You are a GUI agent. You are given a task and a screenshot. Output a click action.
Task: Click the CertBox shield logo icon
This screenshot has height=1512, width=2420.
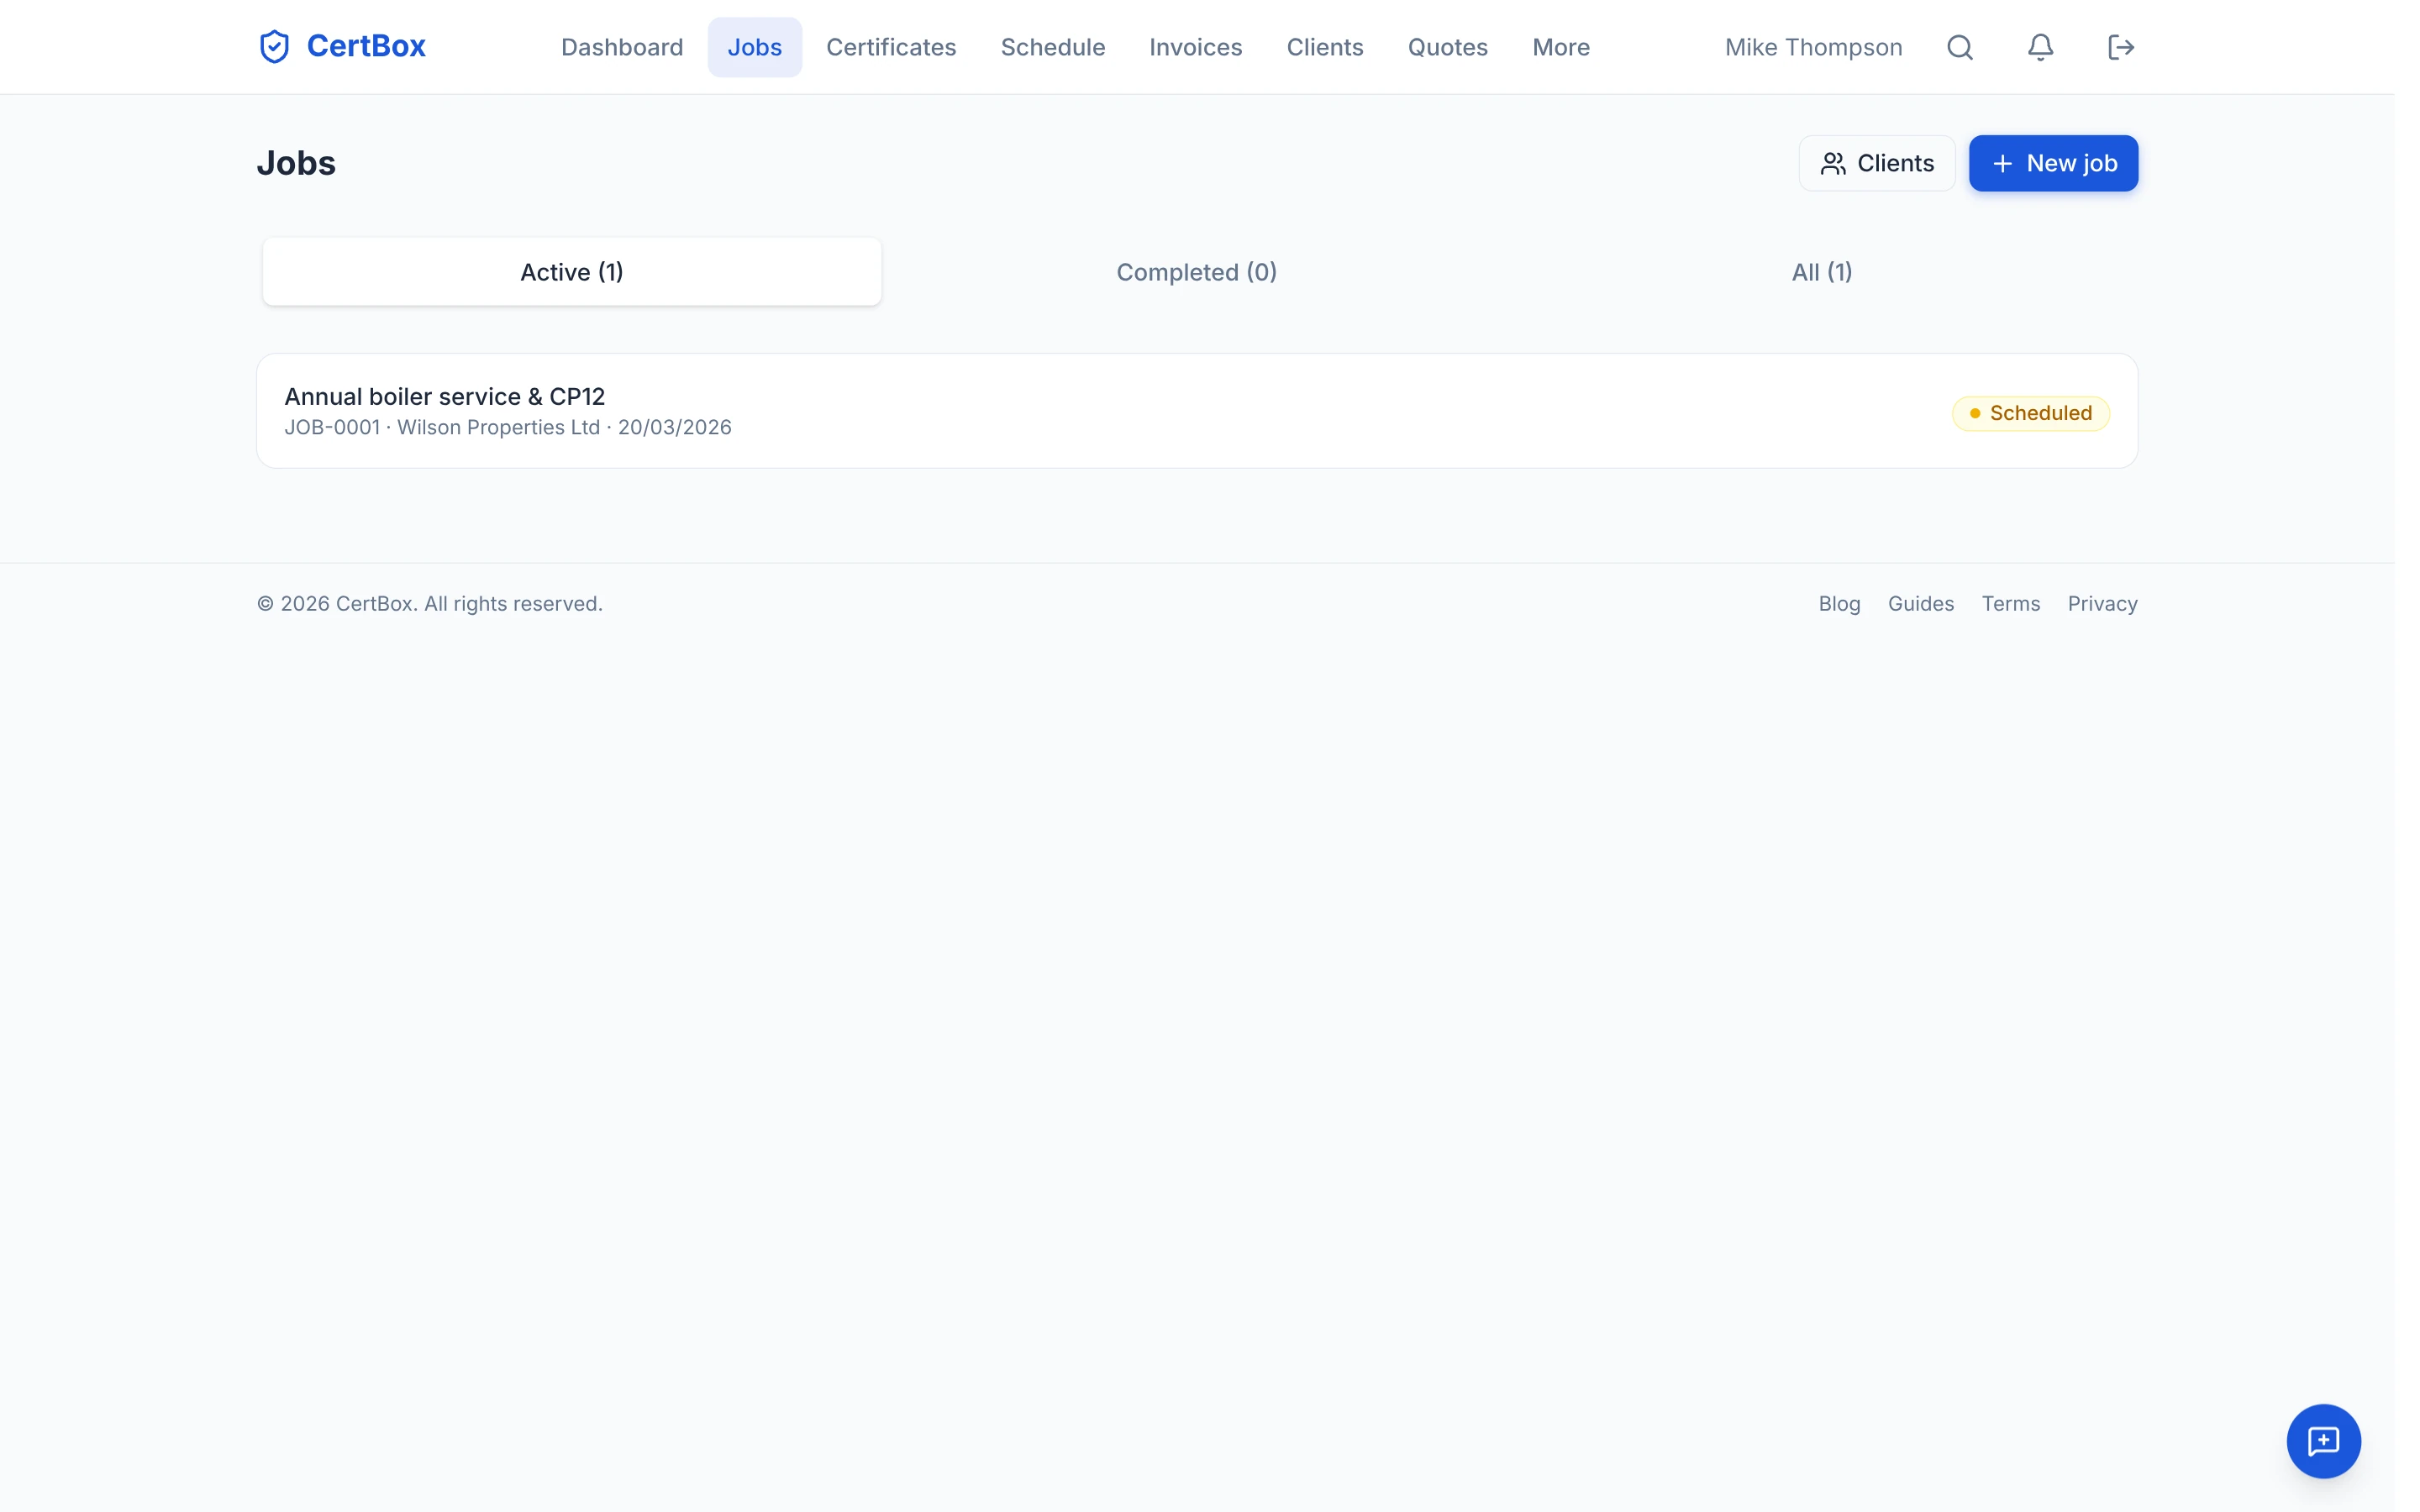tap(274, 47)
